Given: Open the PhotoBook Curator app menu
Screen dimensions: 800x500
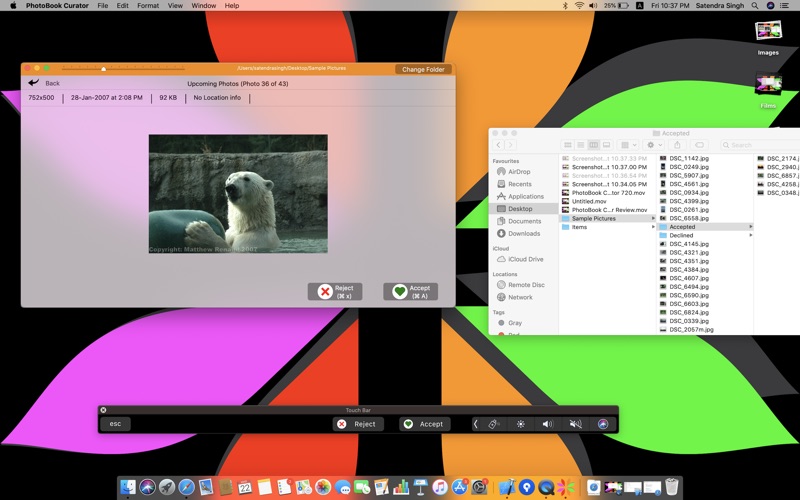Looking at the screenshot, I should coord(57,6).
